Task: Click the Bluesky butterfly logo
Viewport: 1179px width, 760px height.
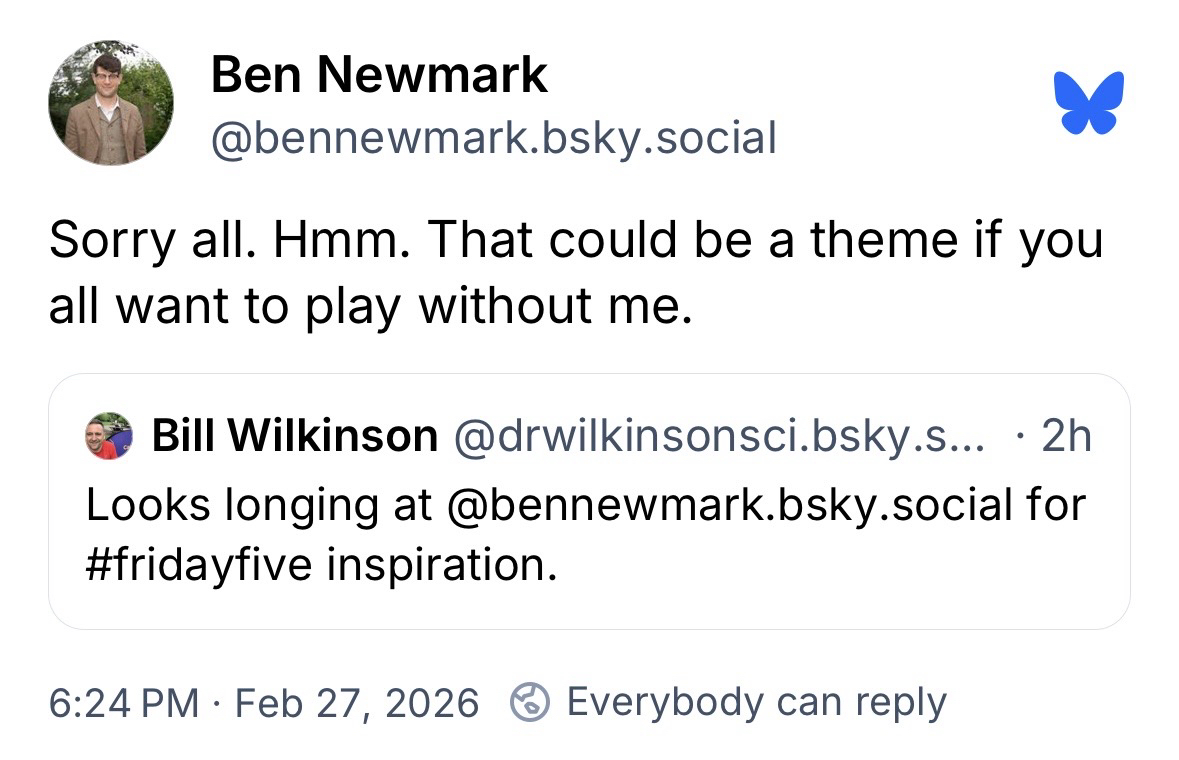Action: click(1089, 102)
